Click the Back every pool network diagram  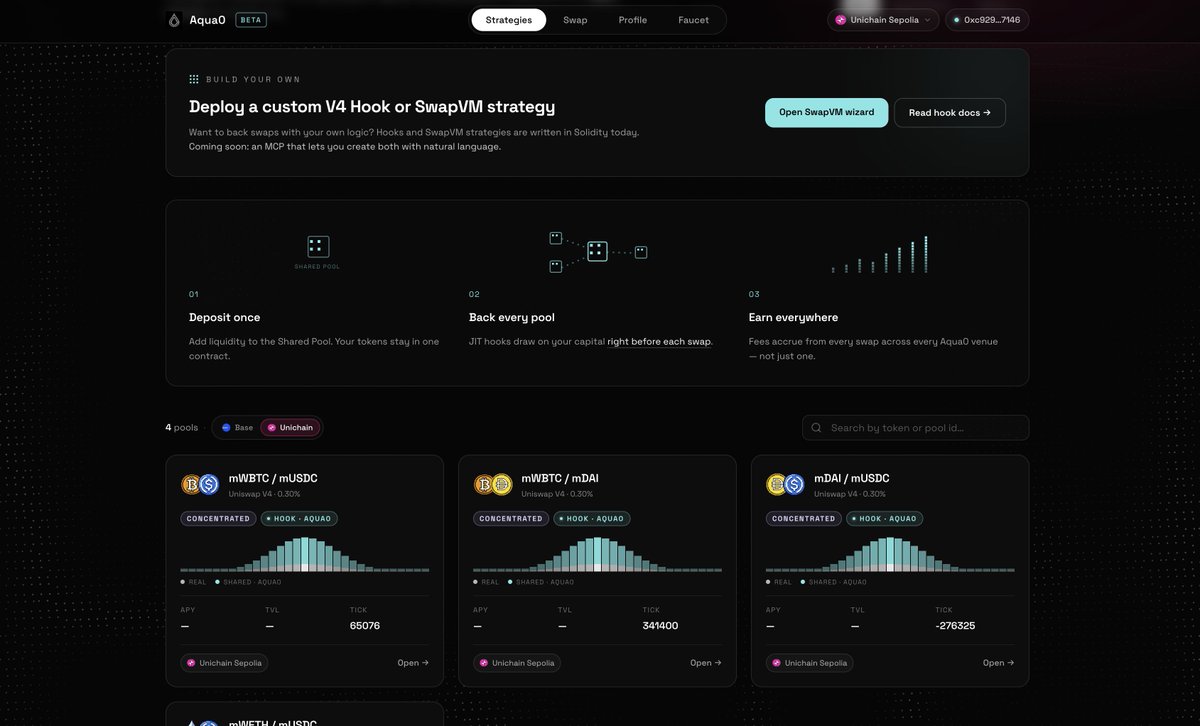point(598,251)
